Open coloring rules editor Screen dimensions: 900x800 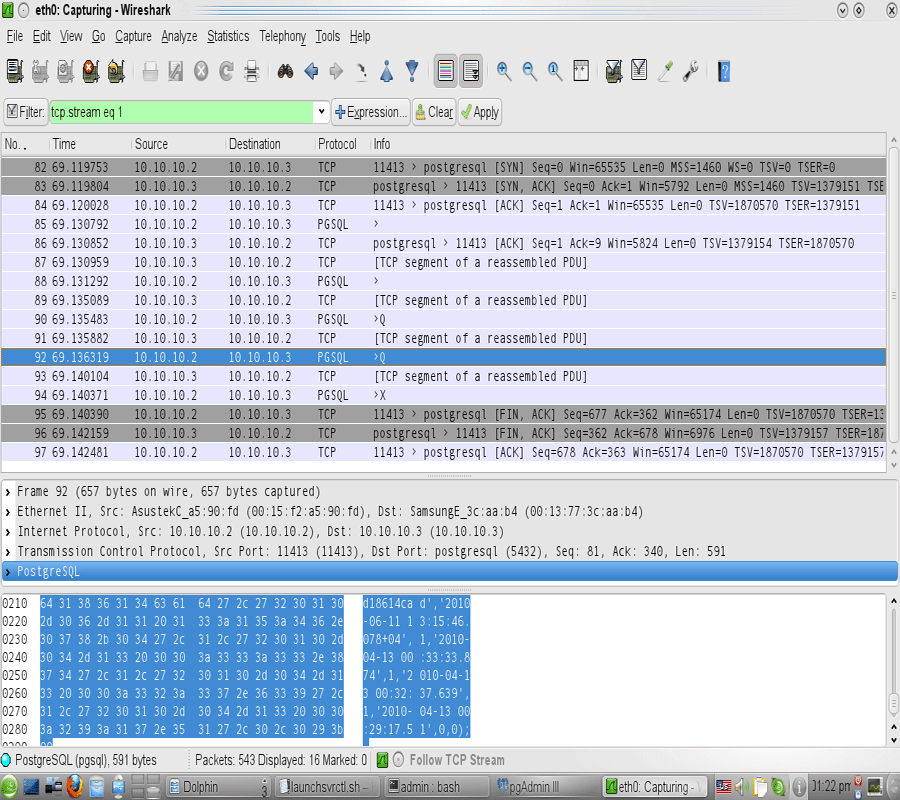coord(665,71)
